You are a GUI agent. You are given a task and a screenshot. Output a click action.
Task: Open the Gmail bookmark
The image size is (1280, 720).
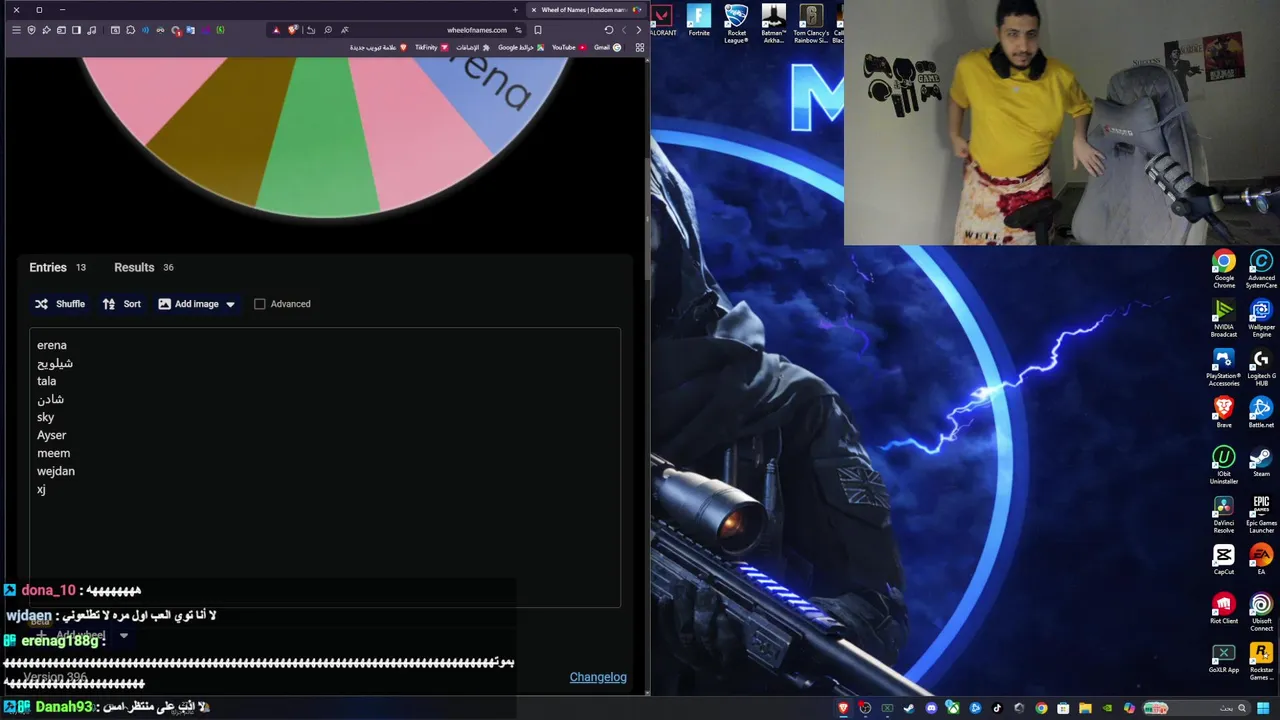coord(607,47)
